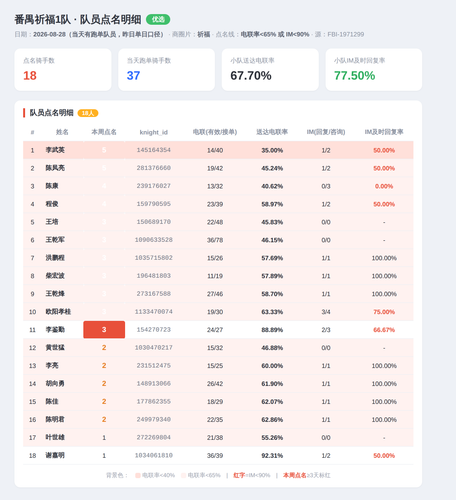The height and width of the screenshot is (500, 456).
Task: Click the source ID FBI-1971299
Action: [x=346, y=34]
